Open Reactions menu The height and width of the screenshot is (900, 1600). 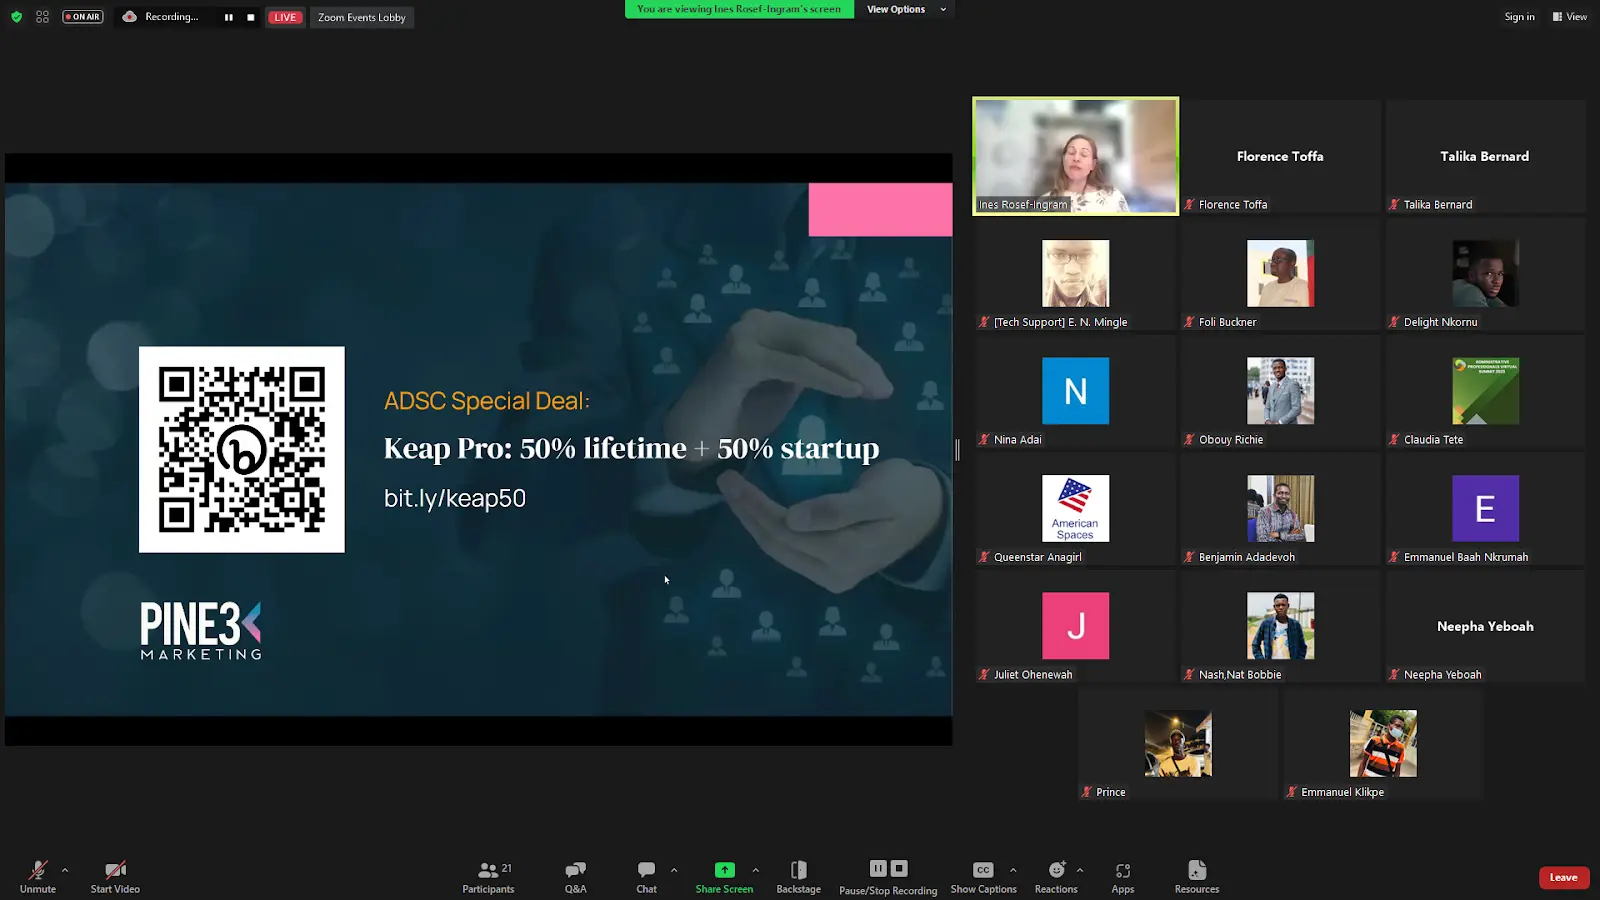tap(1056, 877)
